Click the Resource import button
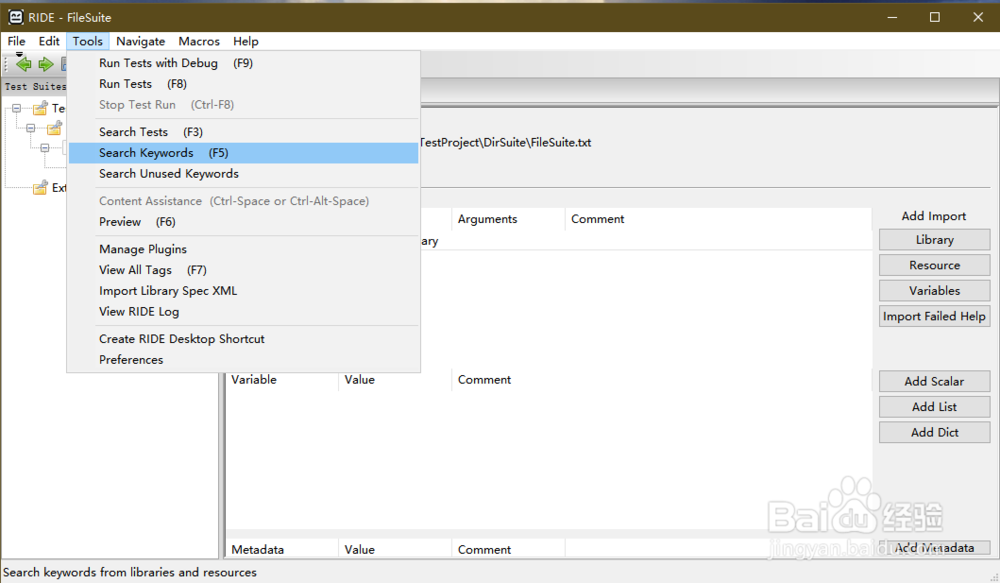Screen dimensions: 1000x583 click(x=934, y=265)
